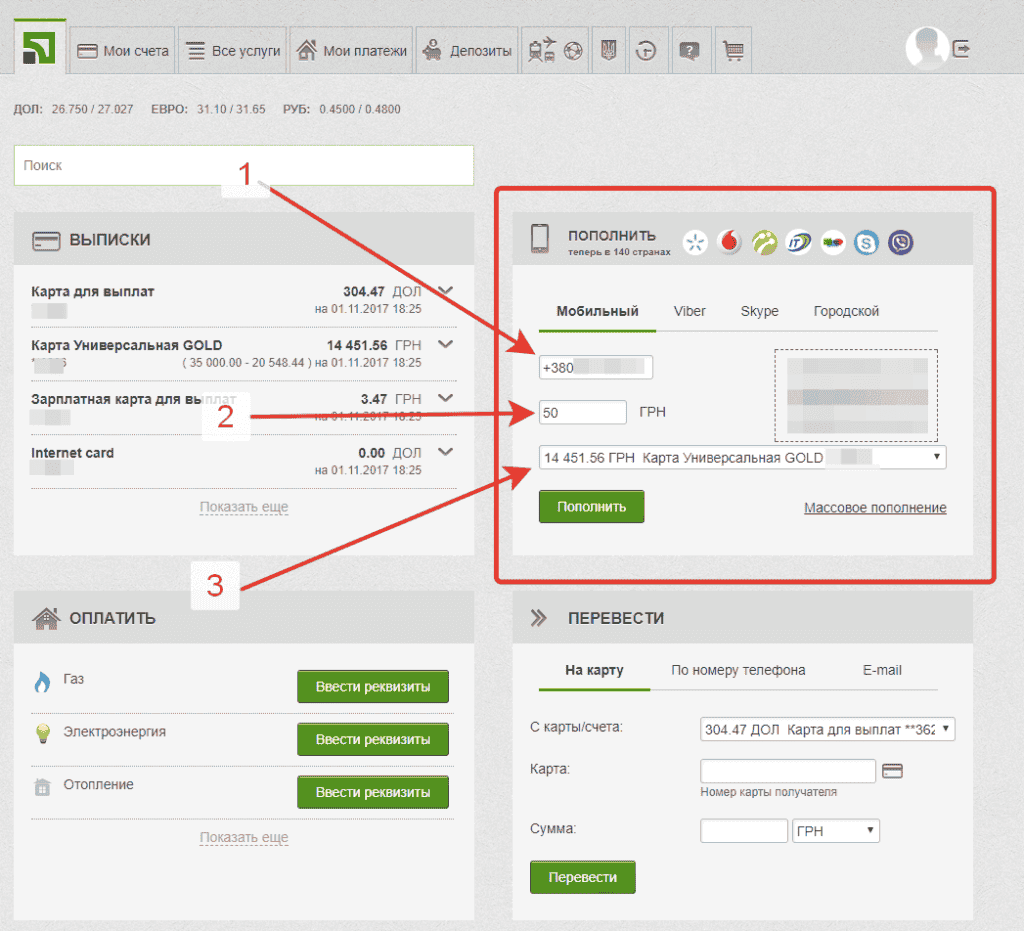
Task: Open the Мои счета menu tab
Action: (124, 51)
